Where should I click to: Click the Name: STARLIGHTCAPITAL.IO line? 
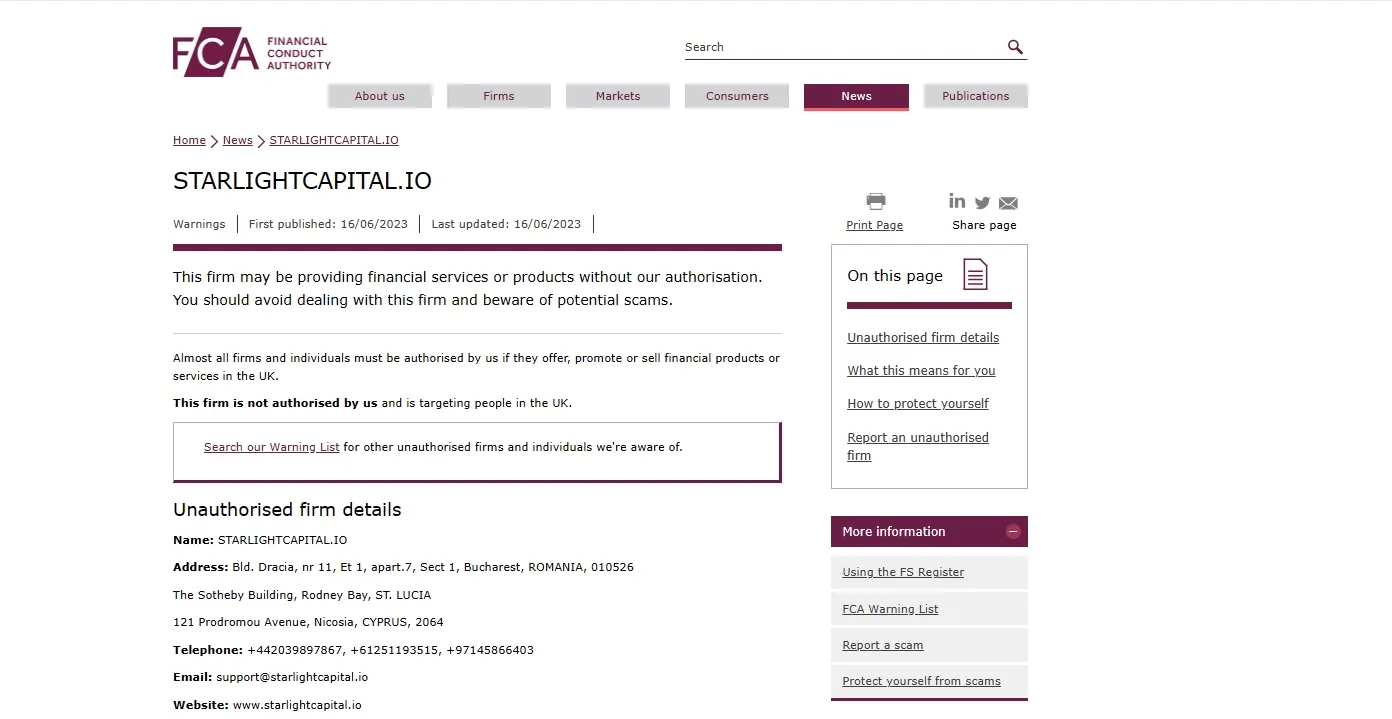(x=260, y=540)
